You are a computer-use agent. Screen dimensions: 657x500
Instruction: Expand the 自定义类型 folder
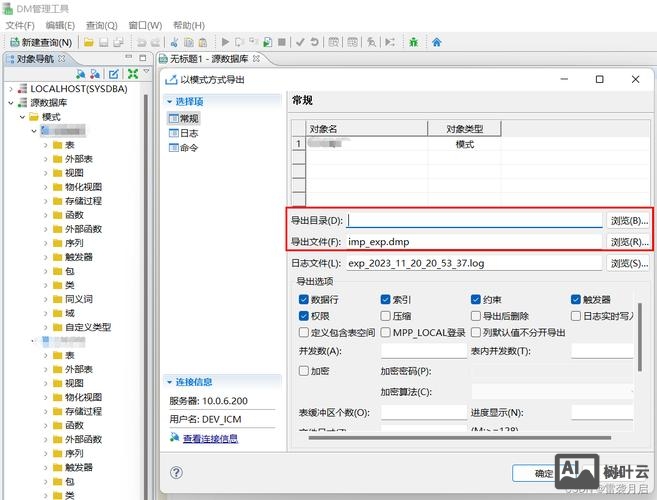(46, 327)
